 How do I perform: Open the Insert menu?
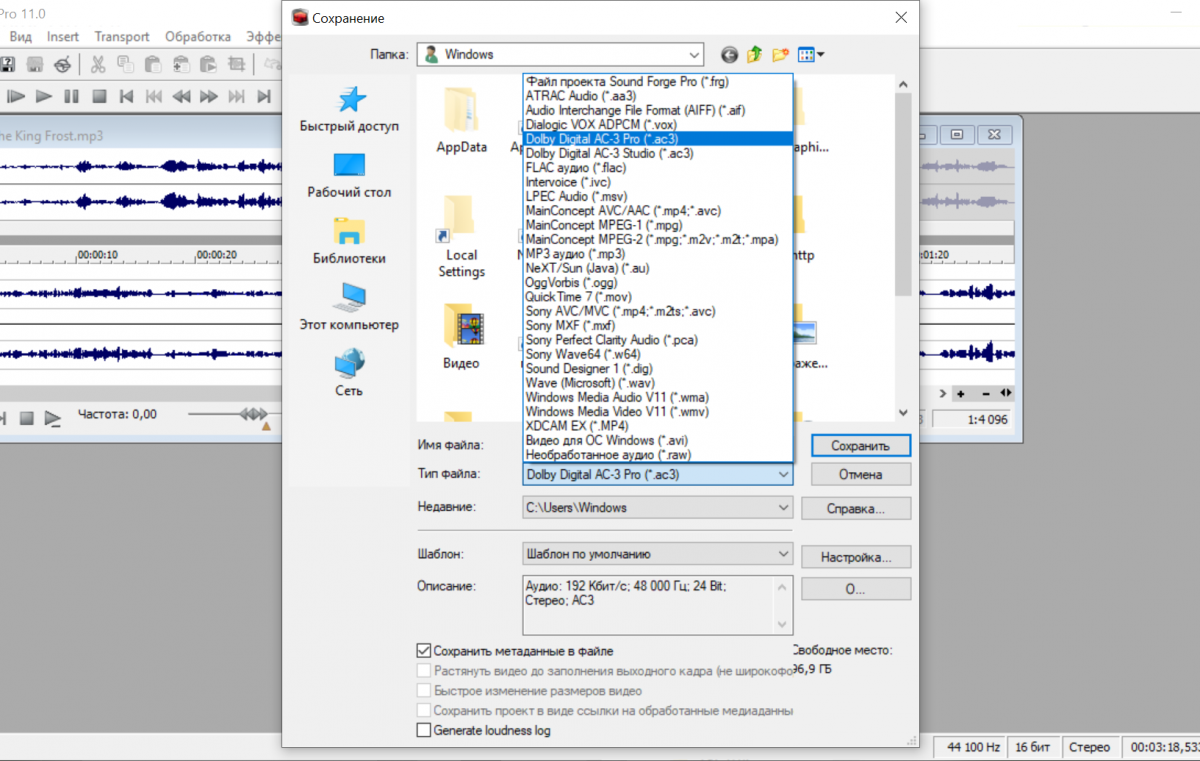[x=63, y=37]
